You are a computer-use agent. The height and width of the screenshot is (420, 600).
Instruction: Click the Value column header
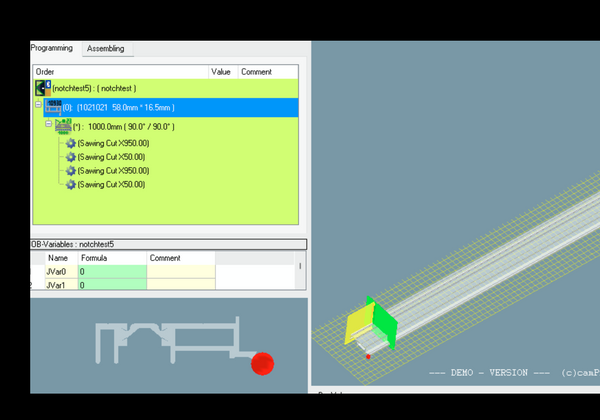pyautogui.click(x=221, y=72)
